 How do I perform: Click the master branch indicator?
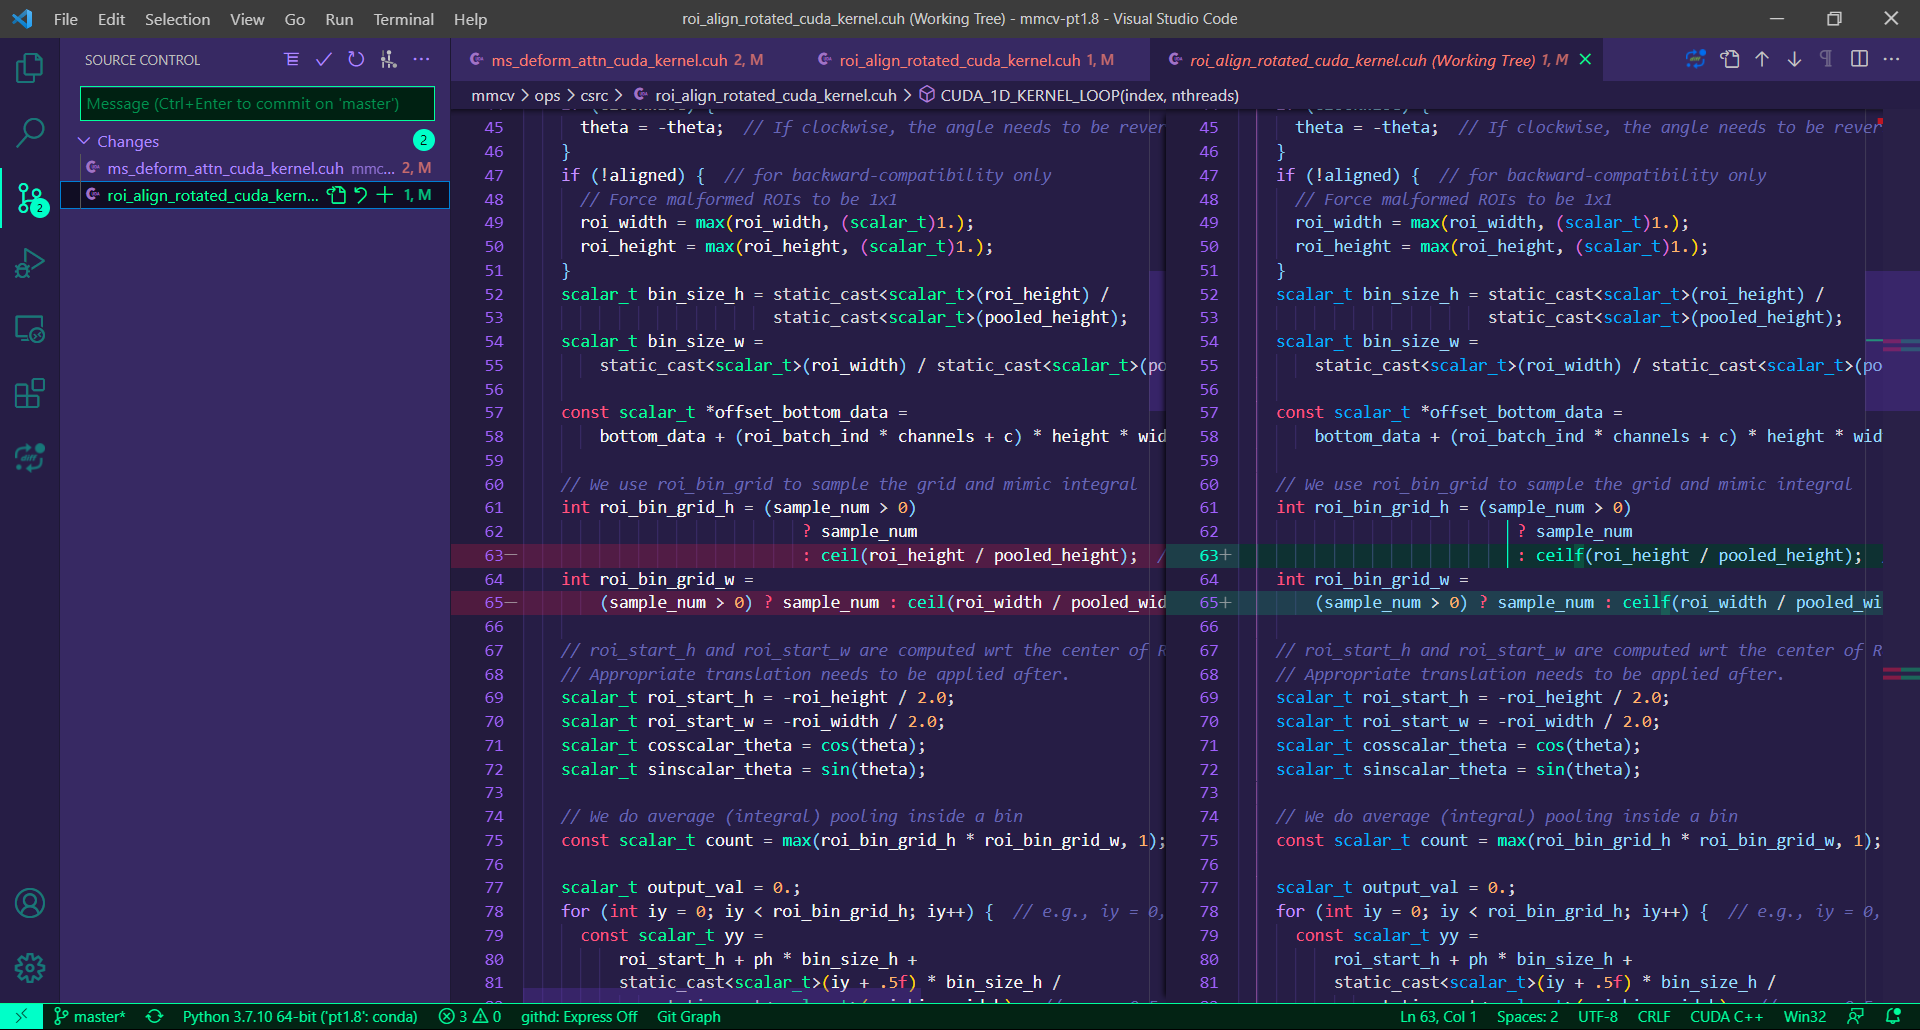[90, 1017]
